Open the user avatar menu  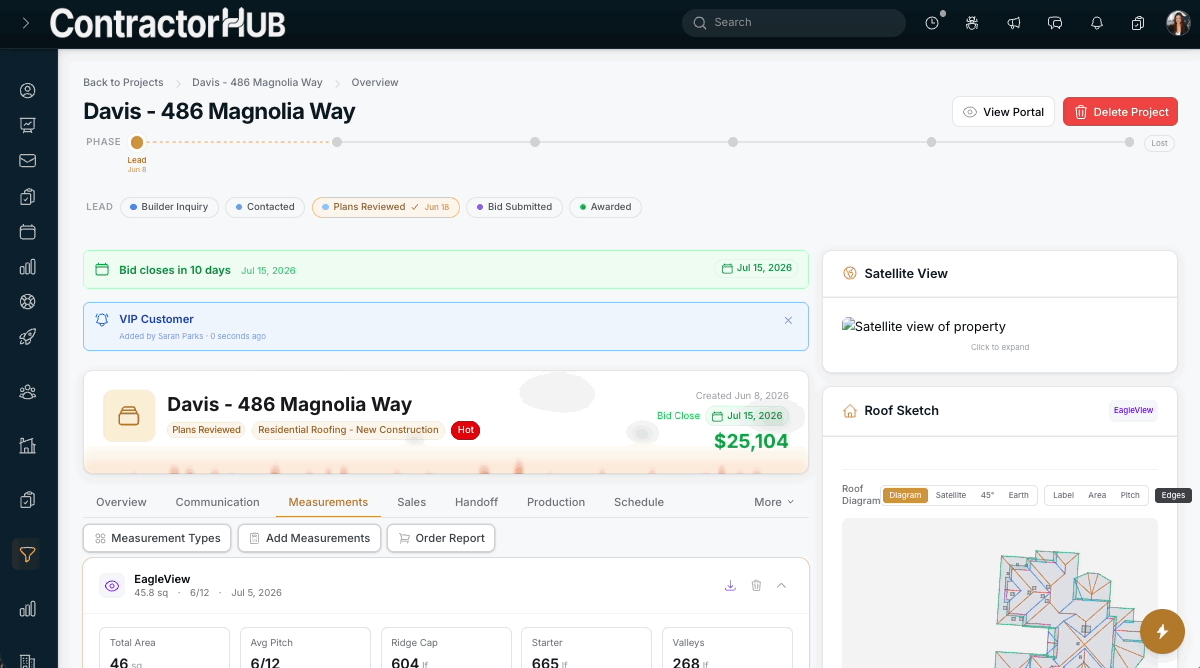tap(1178, 23)
